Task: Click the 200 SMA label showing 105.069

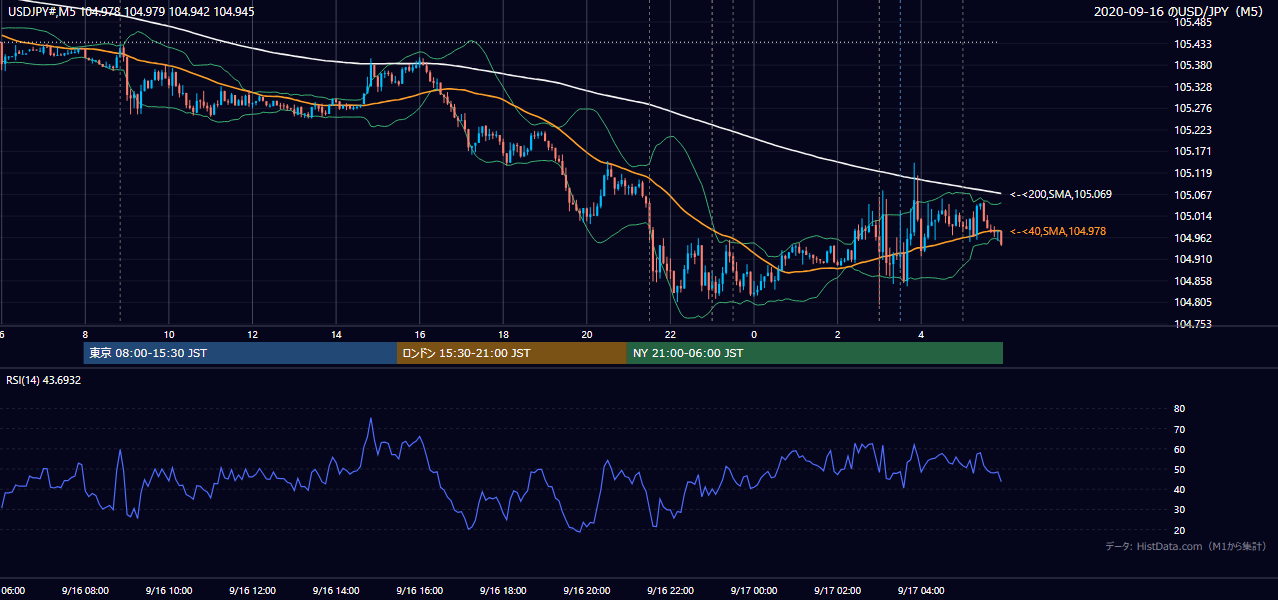Action: tap(1061, 194)
